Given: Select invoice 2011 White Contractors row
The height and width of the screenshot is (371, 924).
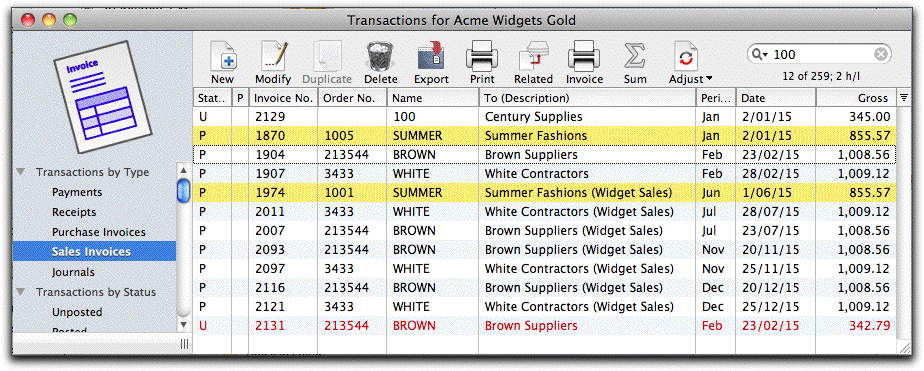Looking at the screenshot, I should 544,211.
